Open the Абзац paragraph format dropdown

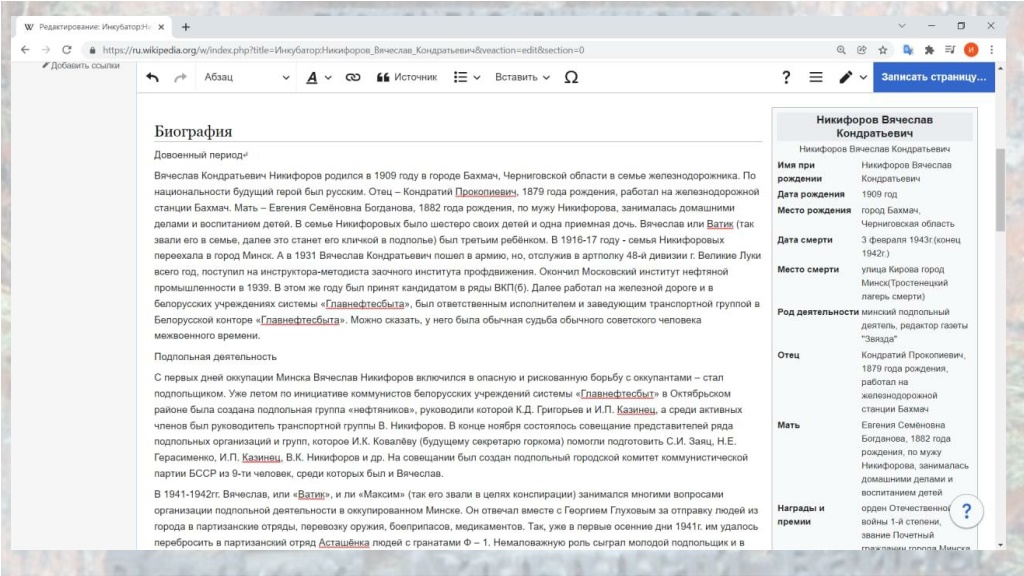tap(247, 77)
